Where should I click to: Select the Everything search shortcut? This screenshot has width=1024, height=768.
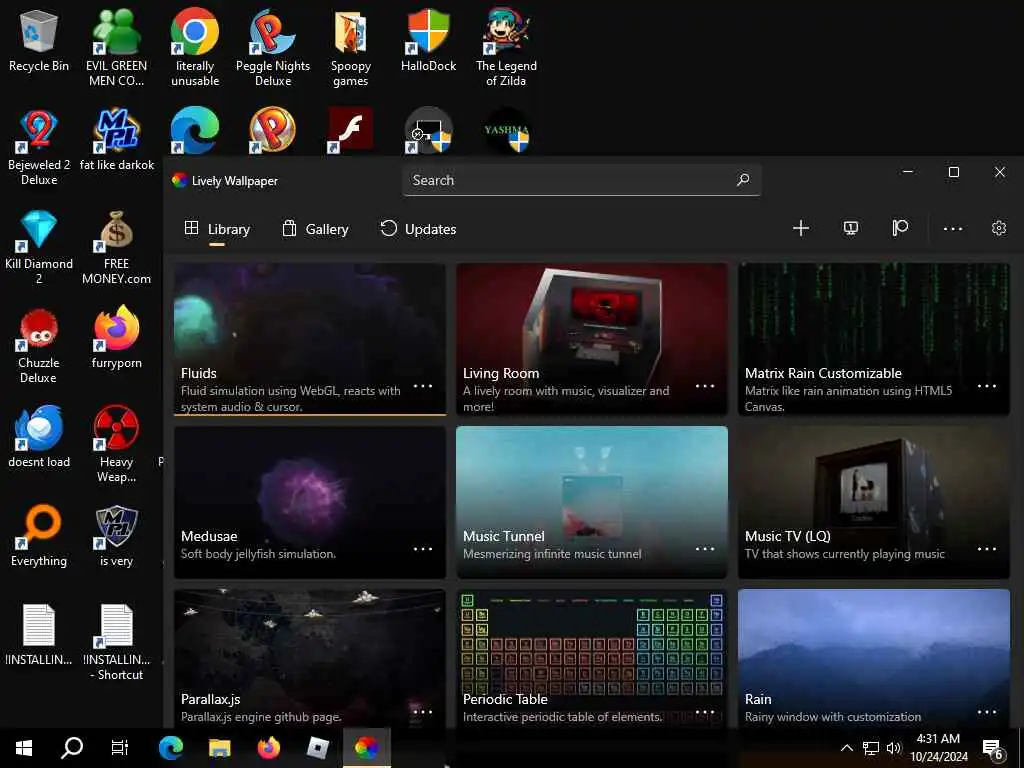tap(39, 536)
